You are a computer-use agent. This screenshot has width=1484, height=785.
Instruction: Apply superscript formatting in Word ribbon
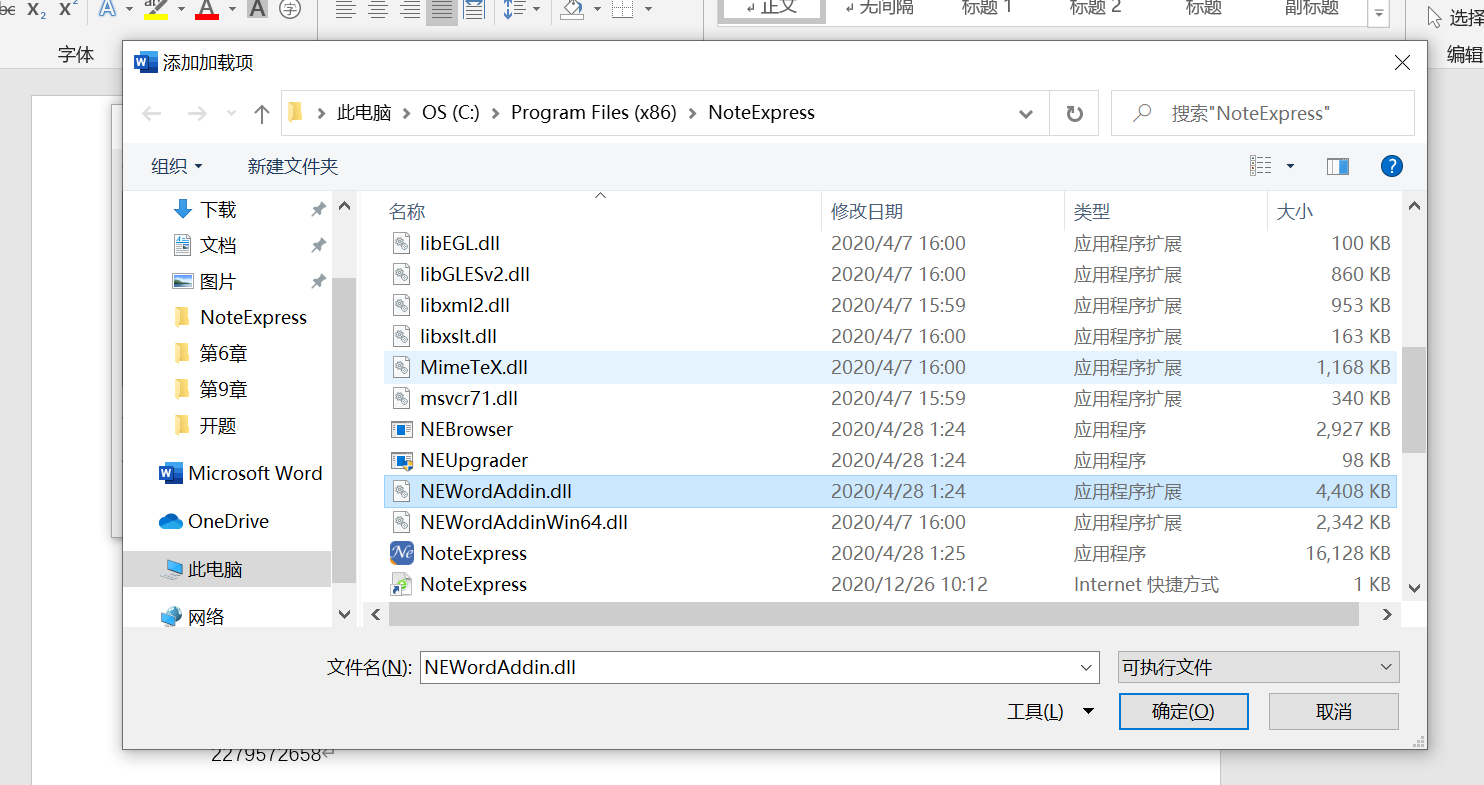pyautogui.click(x=68, y=9)
